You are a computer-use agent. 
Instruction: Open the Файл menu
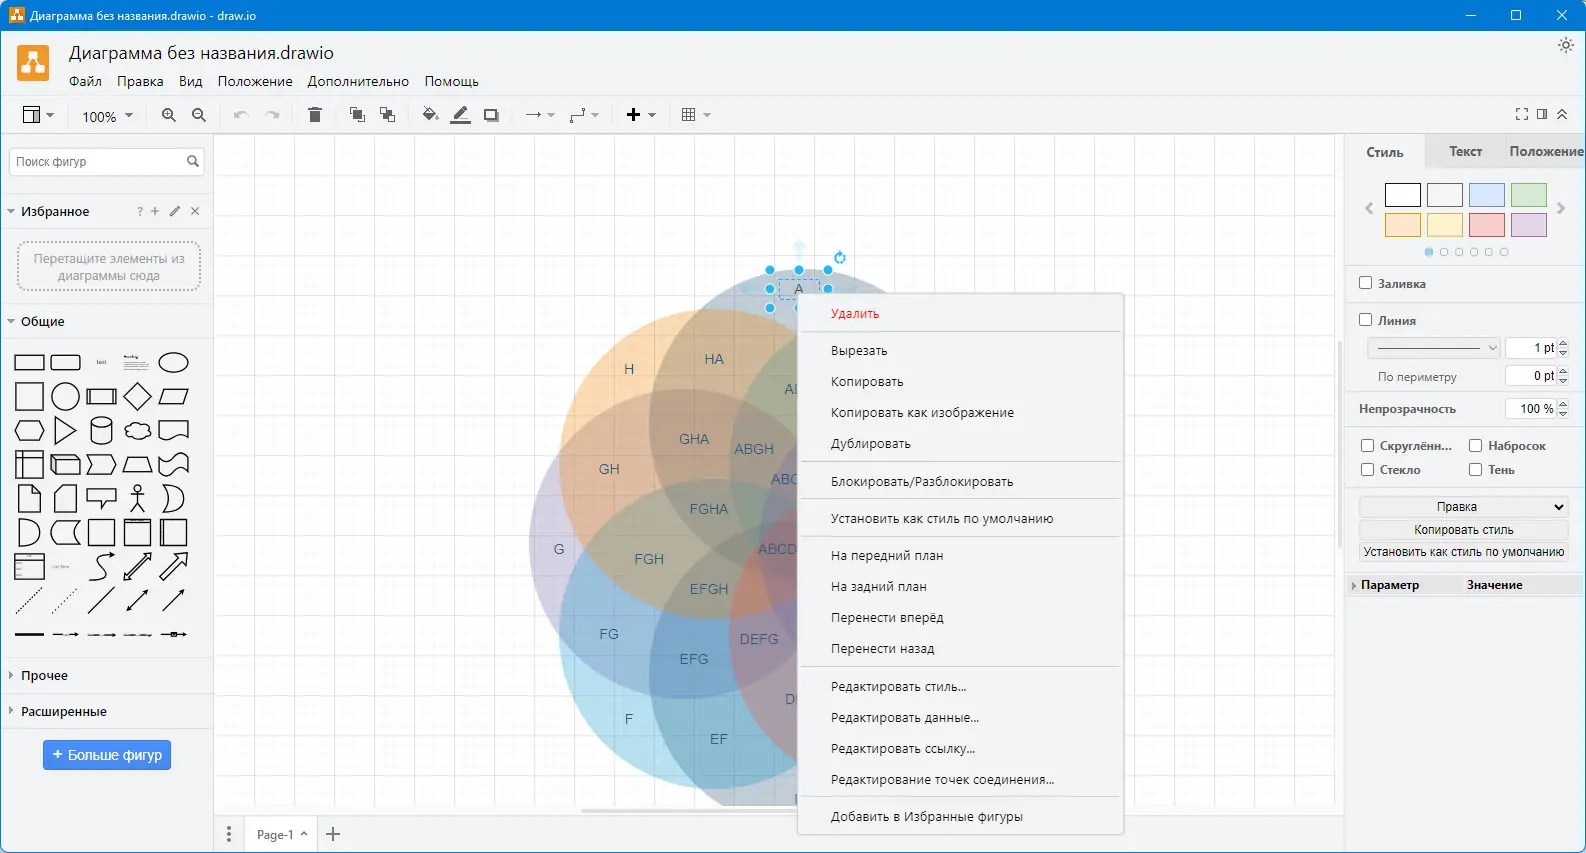point(85,81)
